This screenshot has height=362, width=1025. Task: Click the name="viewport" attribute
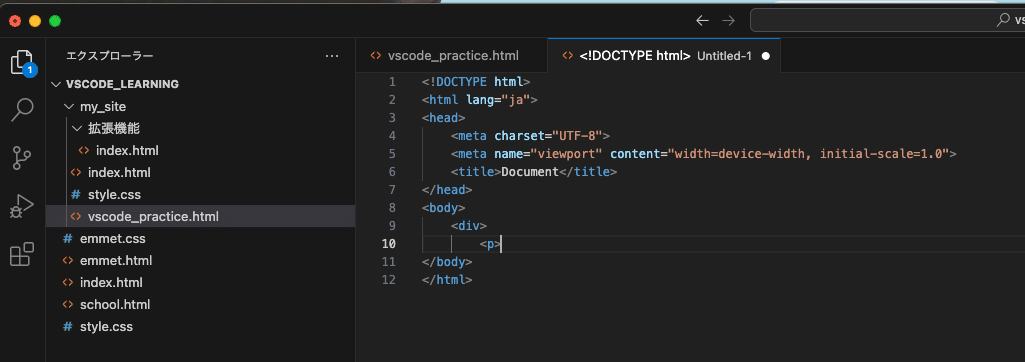(548, 154)
